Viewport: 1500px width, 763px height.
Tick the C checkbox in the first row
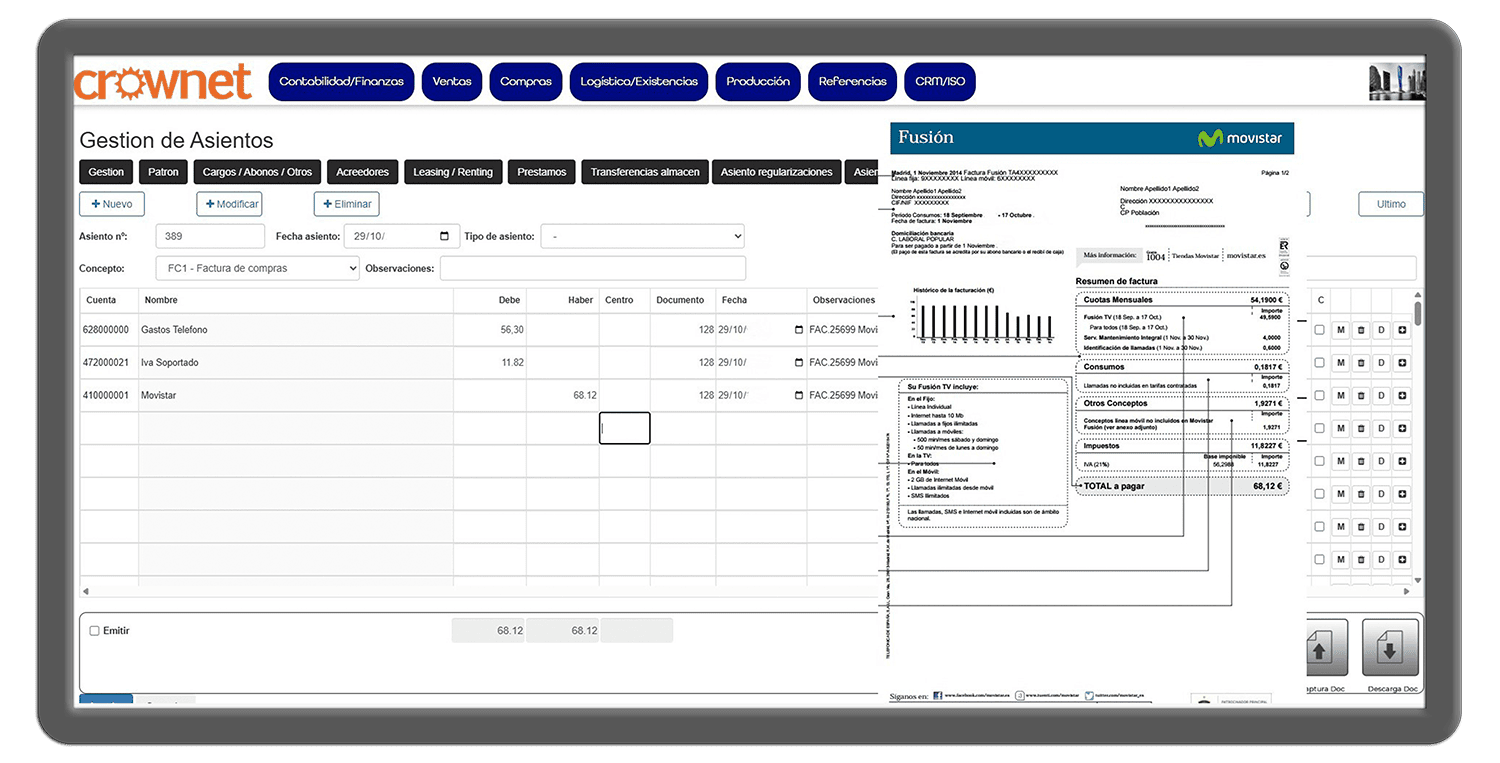(1320, 330)
